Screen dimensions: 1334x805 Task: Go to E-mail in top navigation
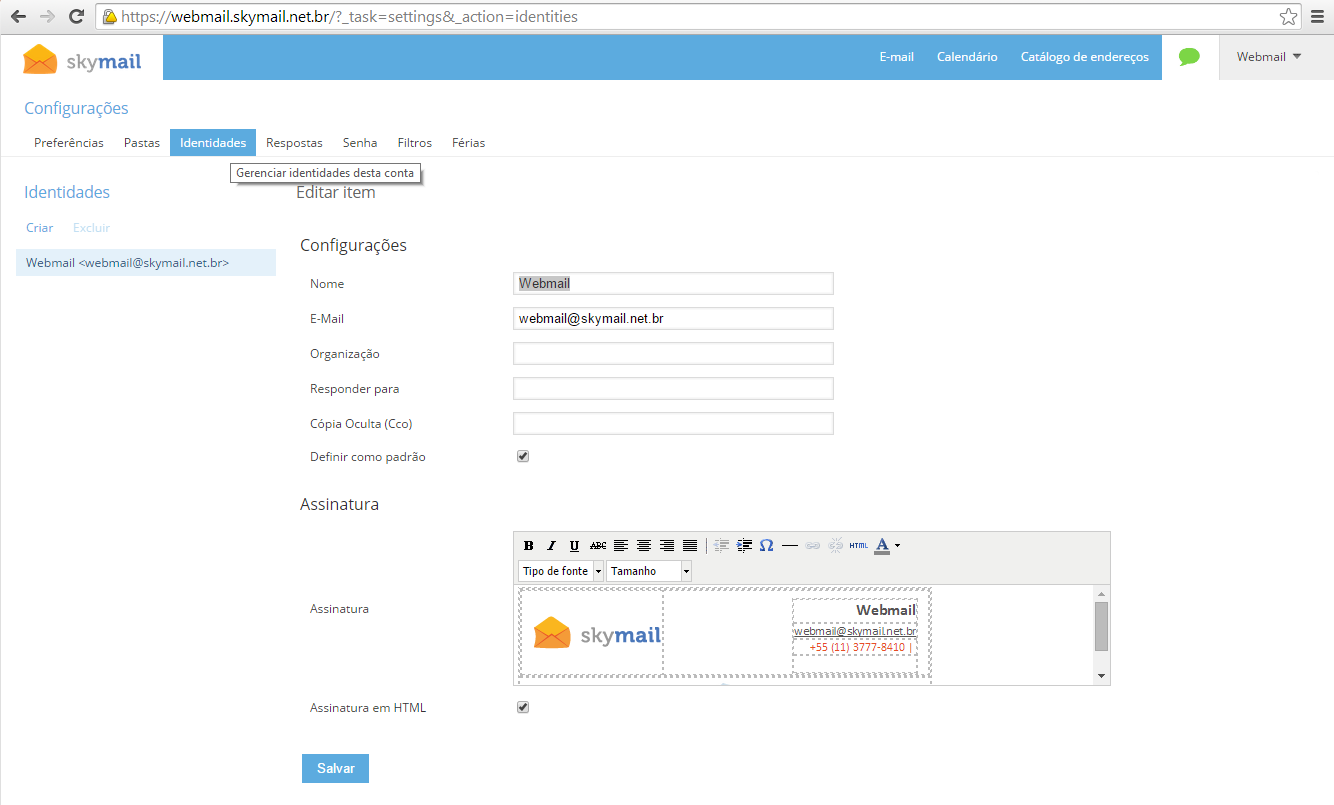pos(897,57)
